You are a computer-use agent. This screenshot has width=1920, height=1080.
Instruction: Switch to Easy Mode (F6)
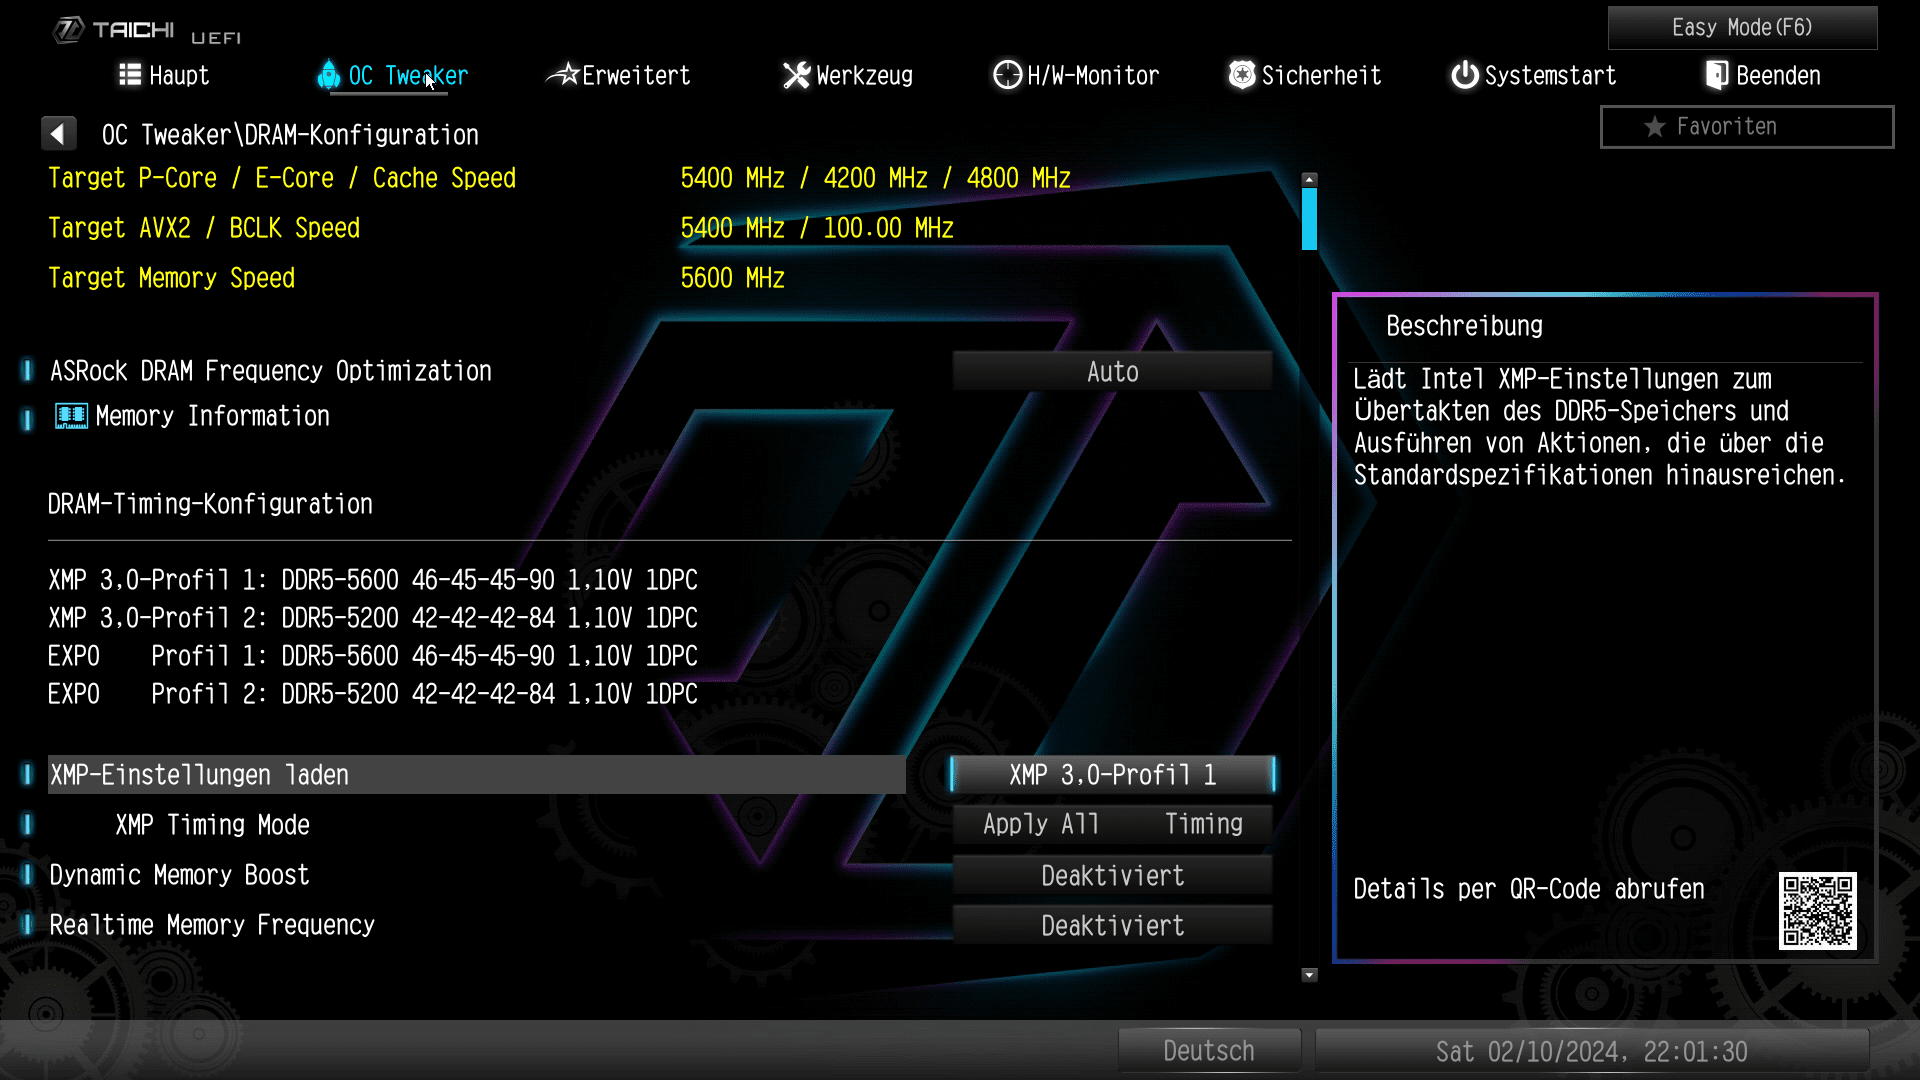tap(1742, 28)
